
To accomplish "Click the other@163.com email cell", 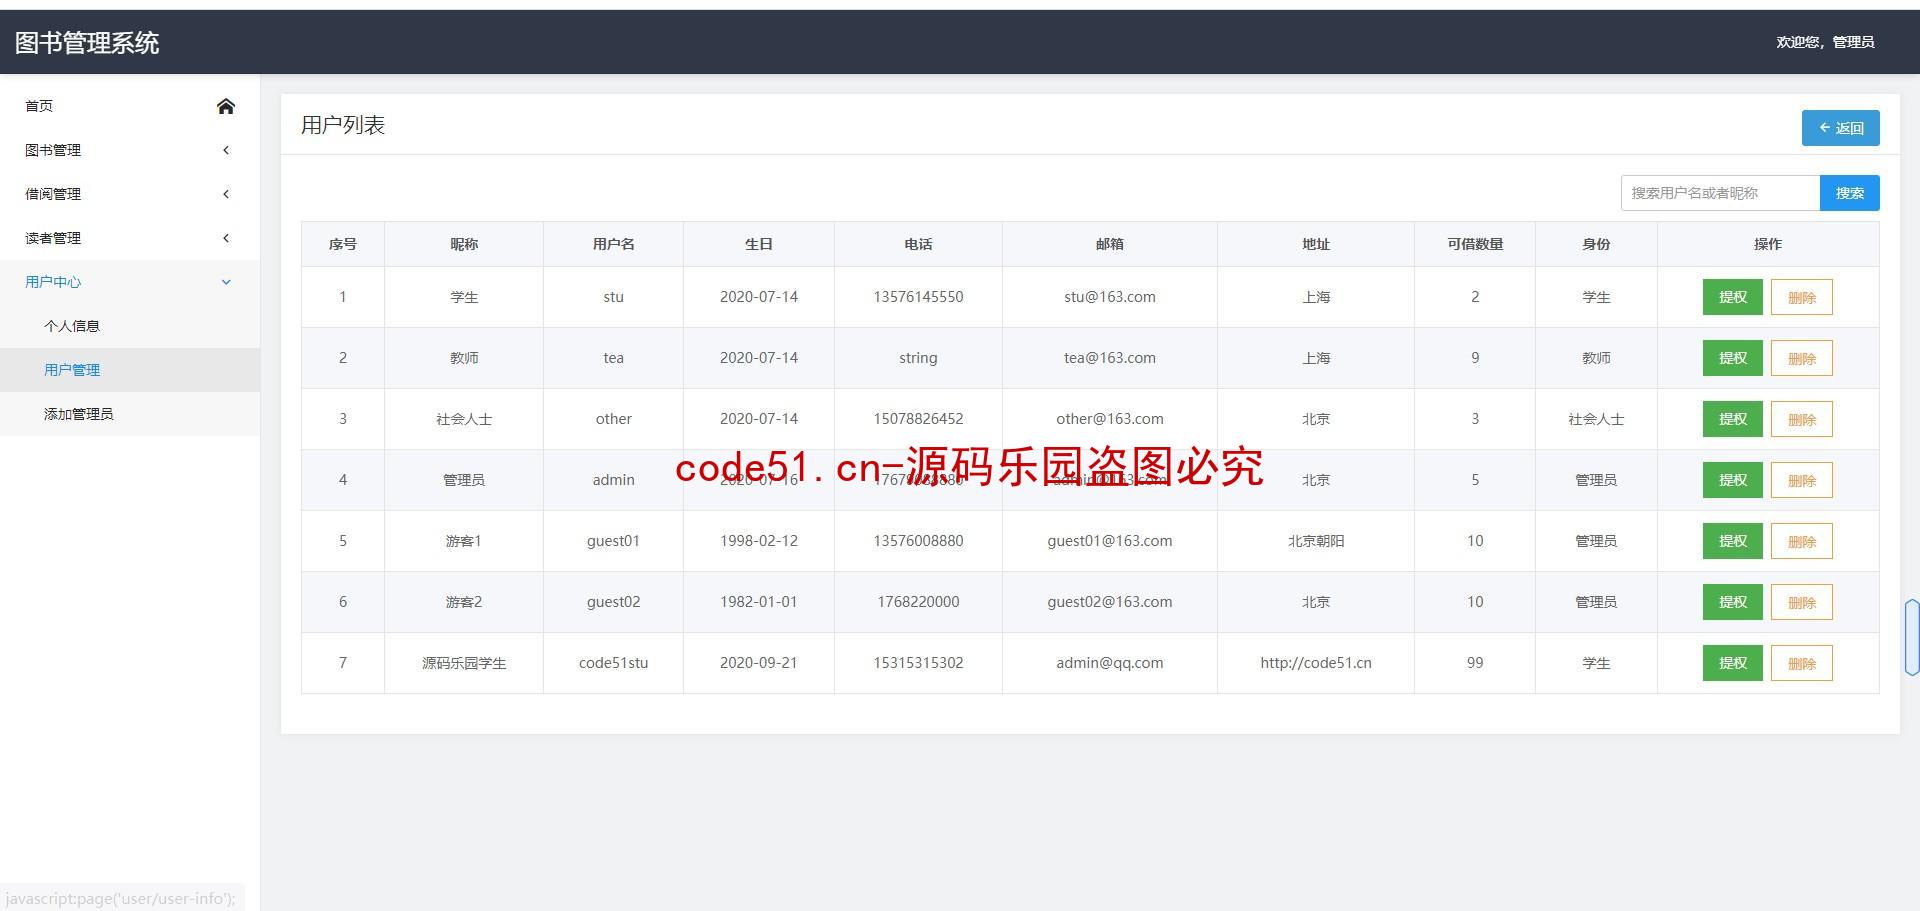I will click(1110, 419).
